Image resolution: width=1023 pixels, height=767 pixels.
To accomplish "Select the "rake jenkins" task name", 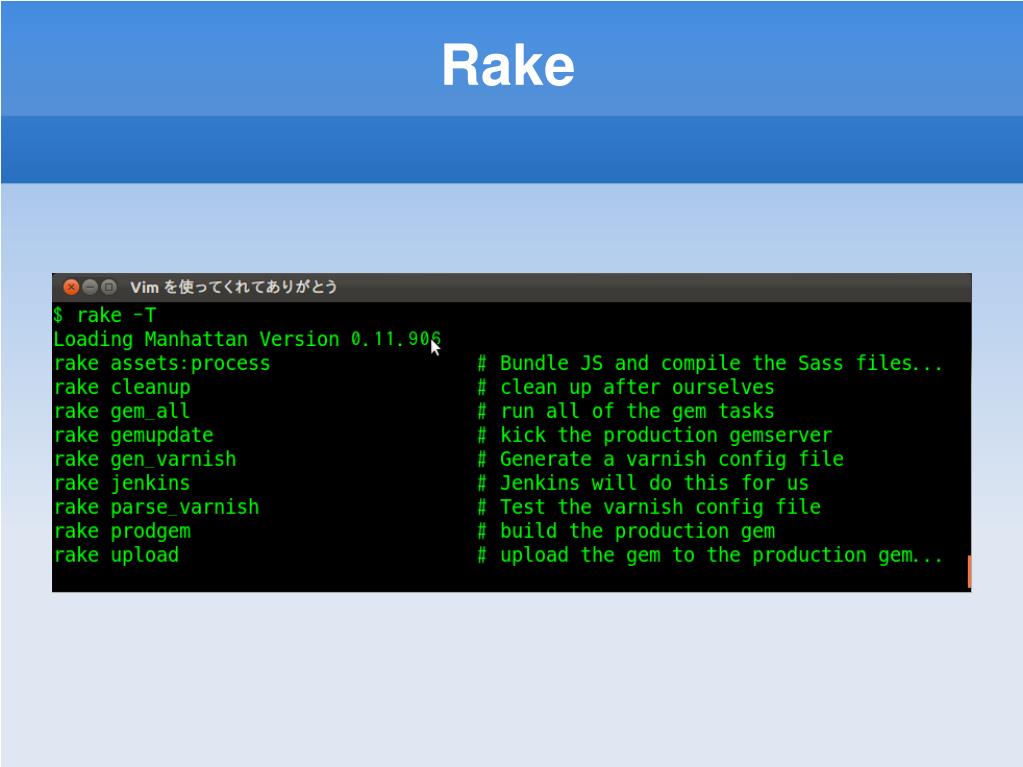I will (x=122, y=483).
